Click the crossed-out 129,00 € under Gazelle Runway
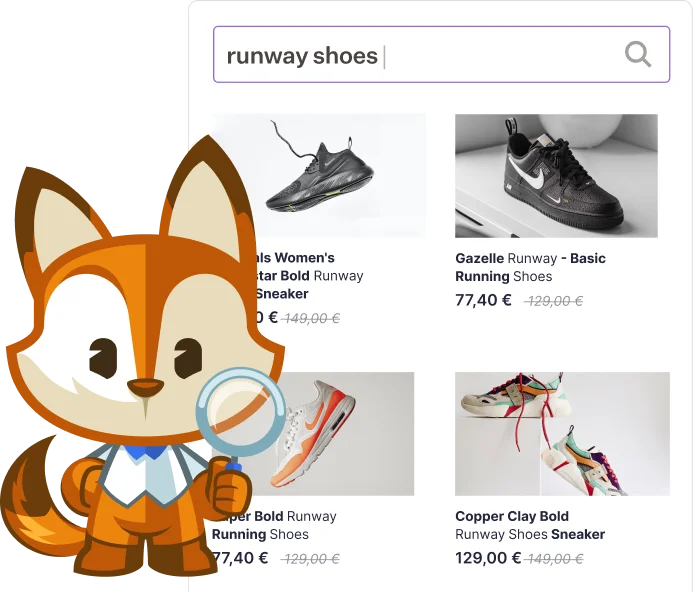Viewport: 693px width, 592px height. [554, 301]
